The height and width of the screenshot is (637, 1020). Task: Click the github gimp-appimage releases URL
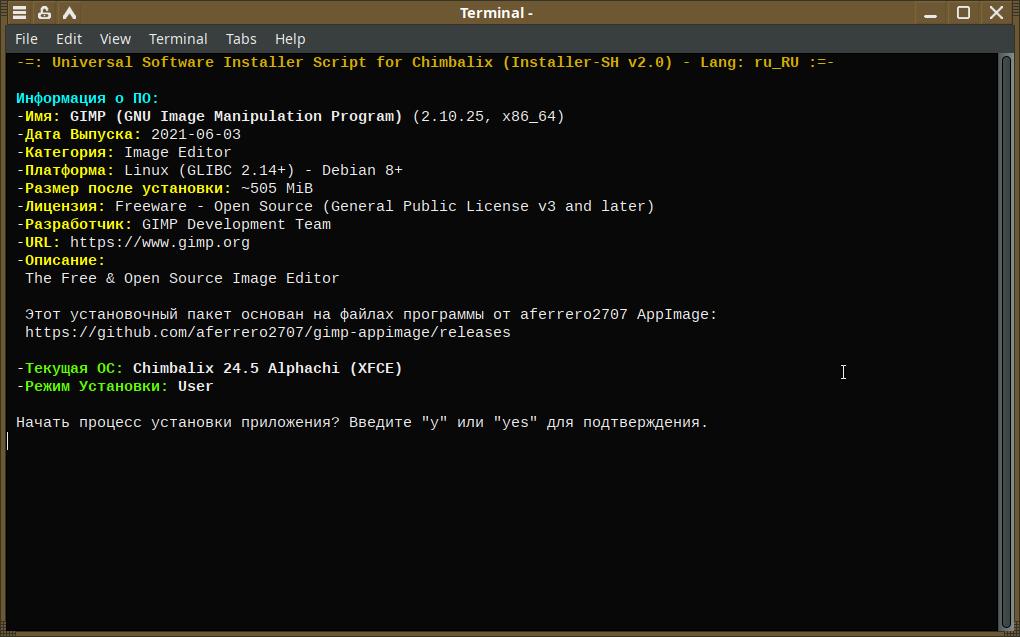(268, 333)
